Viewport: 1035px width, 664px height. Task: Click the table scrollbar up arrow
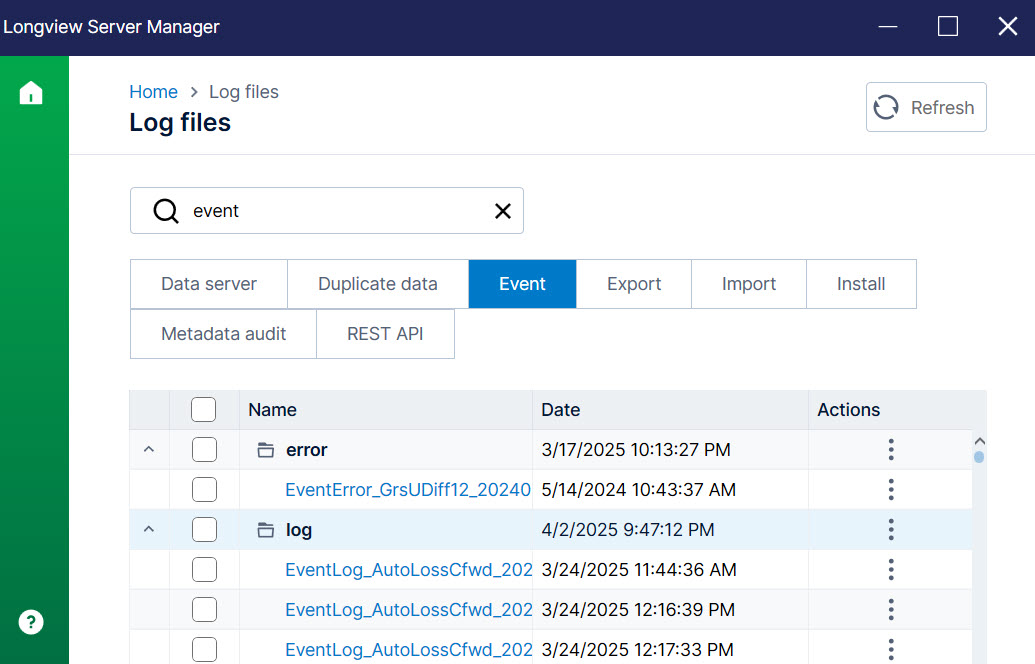(x=980, y=439)
